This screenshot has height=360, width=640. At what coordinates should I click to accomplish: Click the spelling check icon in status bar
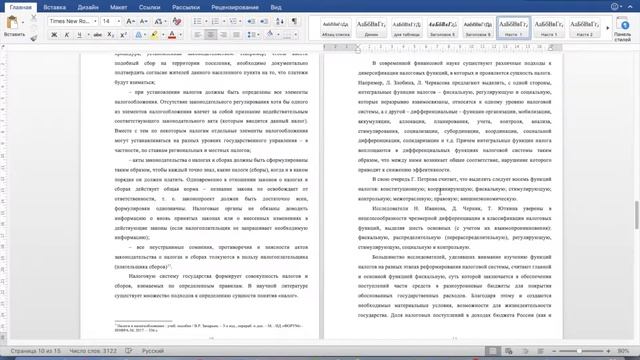(129, 351)
